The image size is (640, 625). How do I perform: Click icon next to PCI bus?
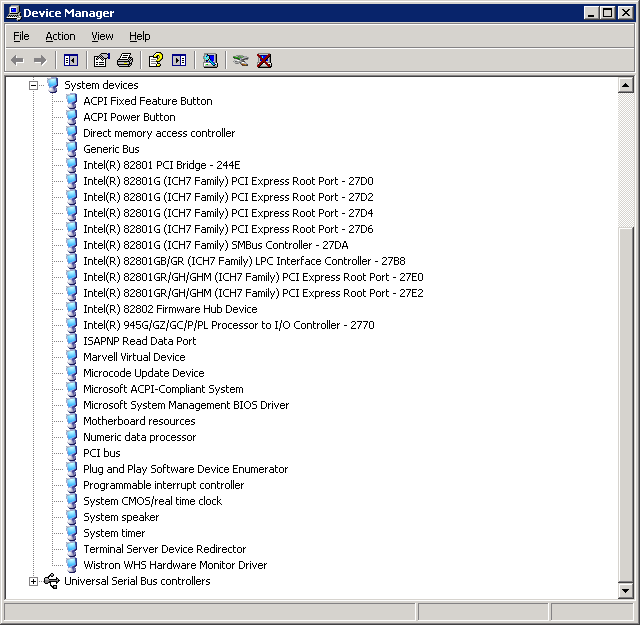coord(71,453)
